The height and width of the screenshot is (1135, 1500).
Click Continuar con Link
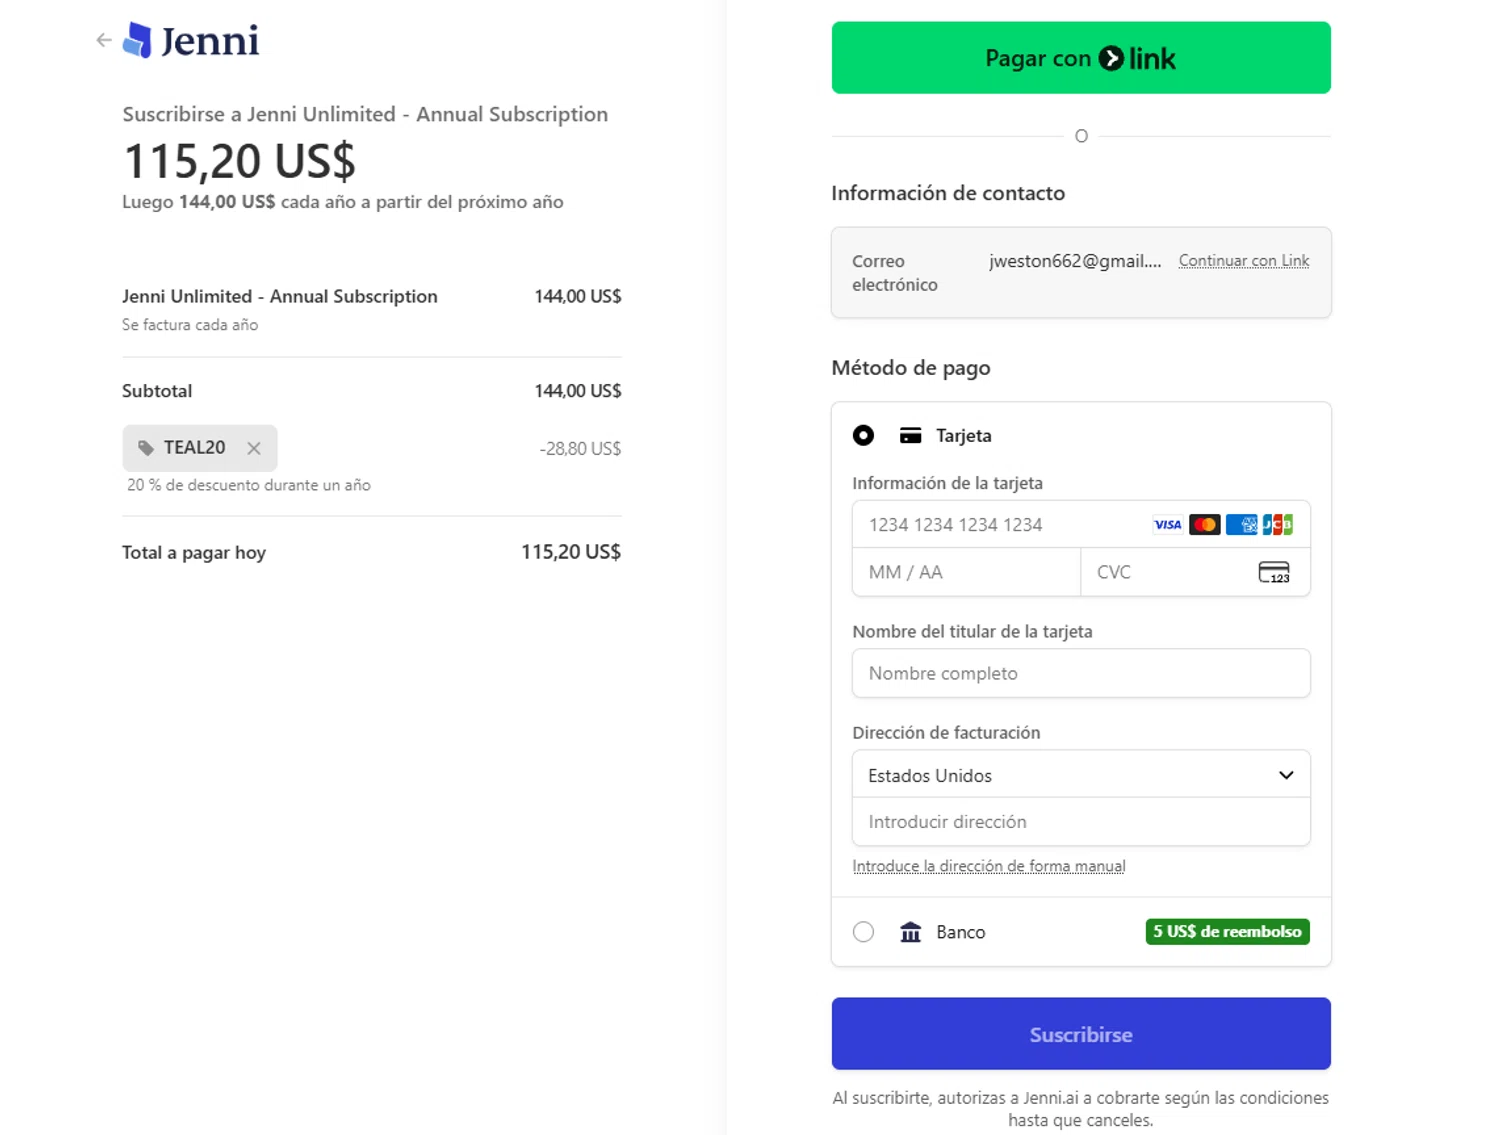(x=1244, y=261)
